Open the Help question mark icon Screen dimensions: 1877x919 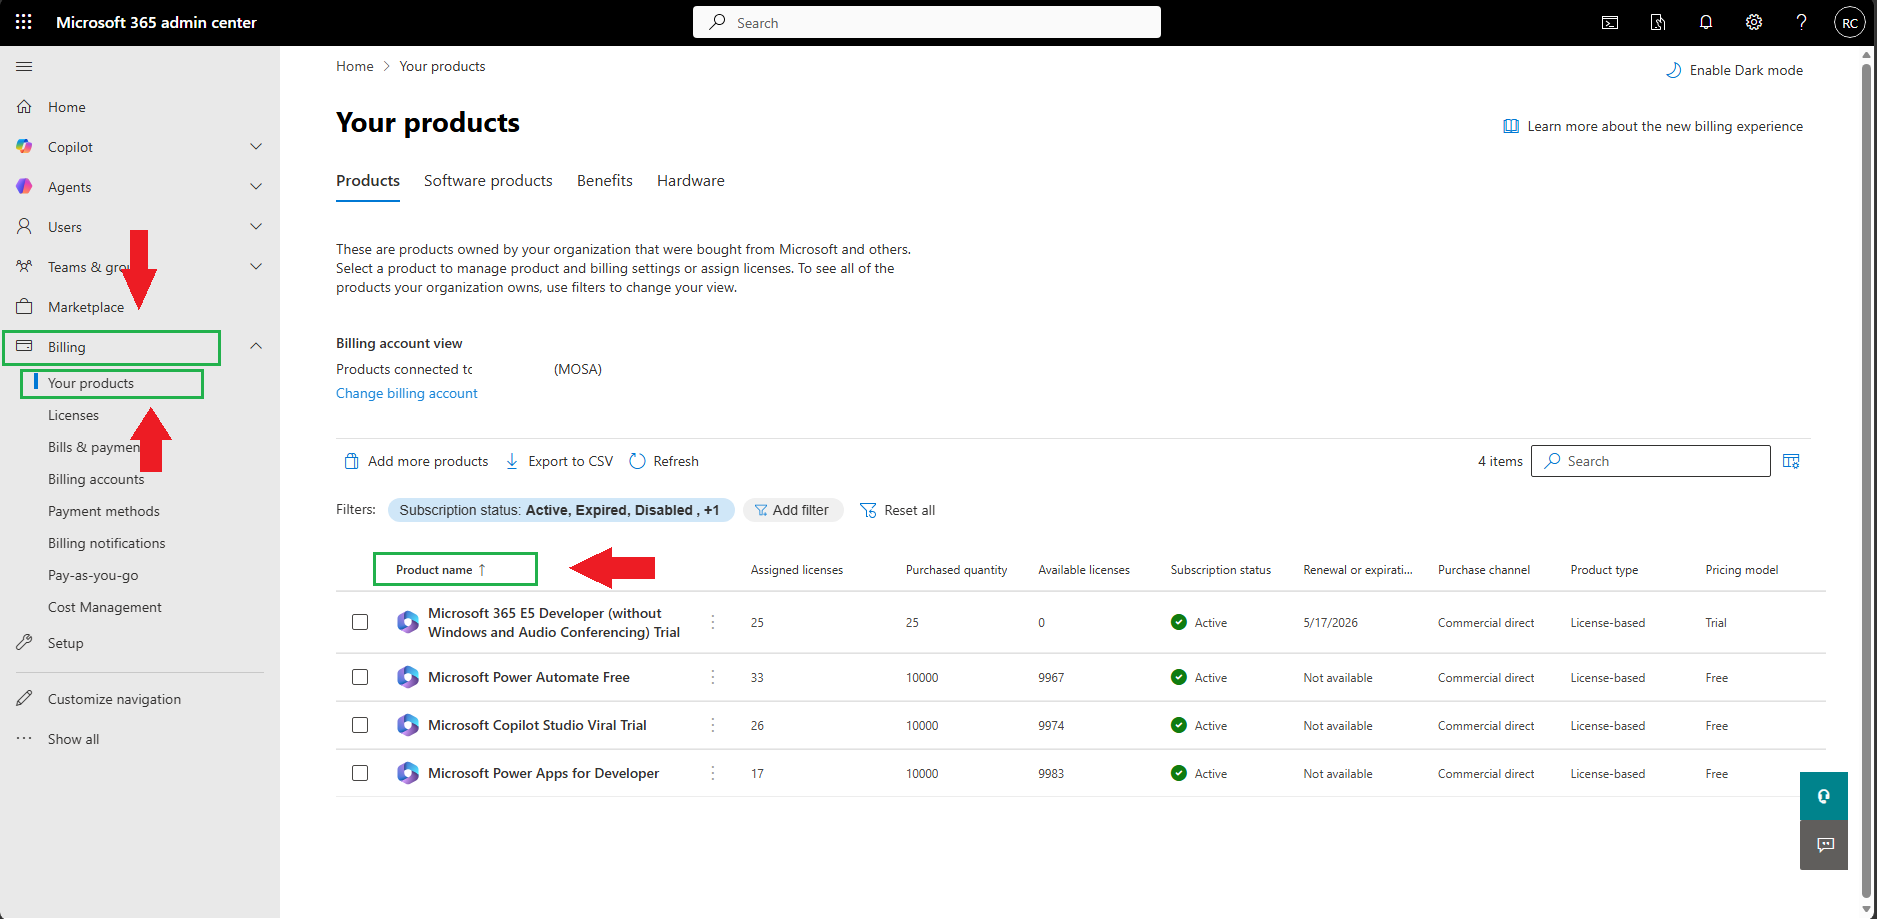[1801, 22]
